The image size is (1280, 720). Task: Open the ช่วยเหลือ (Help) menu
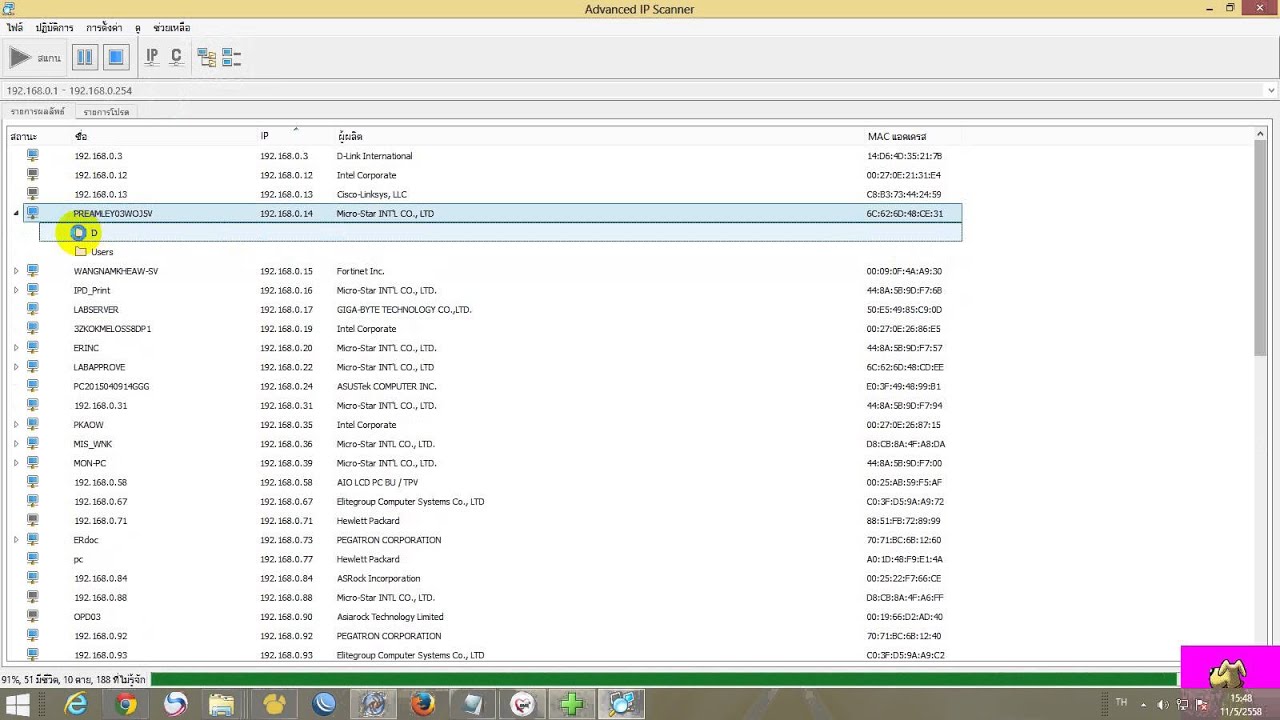(x=172, y=28)
